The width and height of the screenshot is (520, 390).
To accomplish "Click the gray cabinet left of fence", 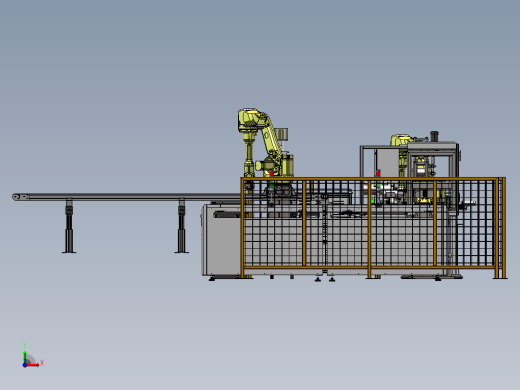I will pos(221,240).
